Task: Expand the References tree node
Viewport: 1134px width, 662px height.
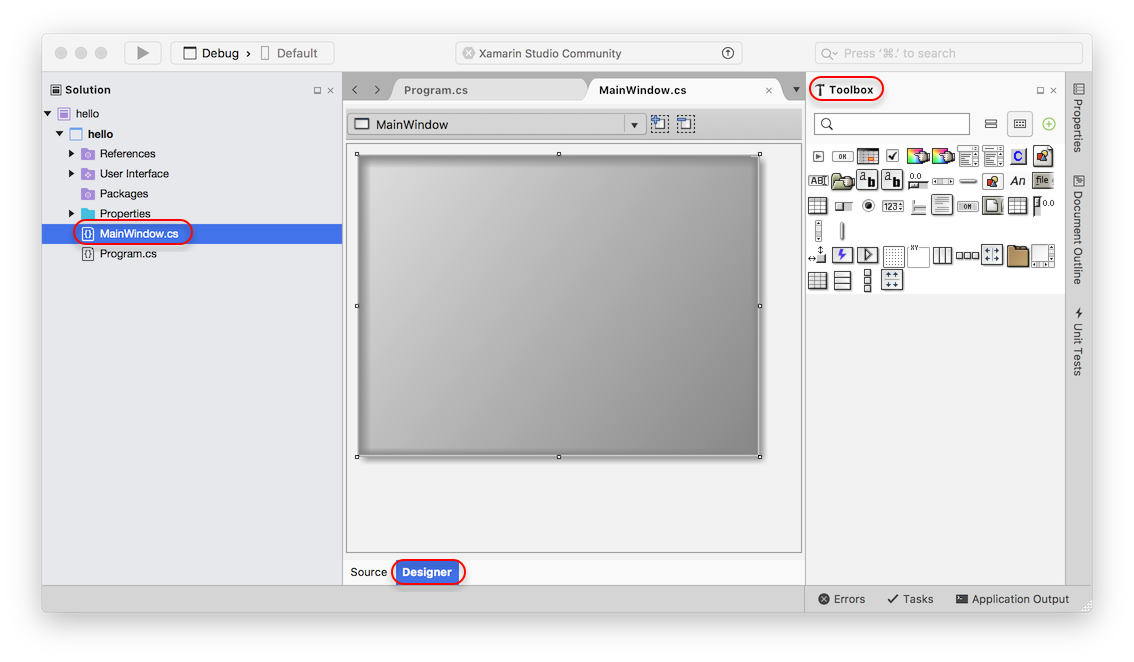Action: coord(71,154)
